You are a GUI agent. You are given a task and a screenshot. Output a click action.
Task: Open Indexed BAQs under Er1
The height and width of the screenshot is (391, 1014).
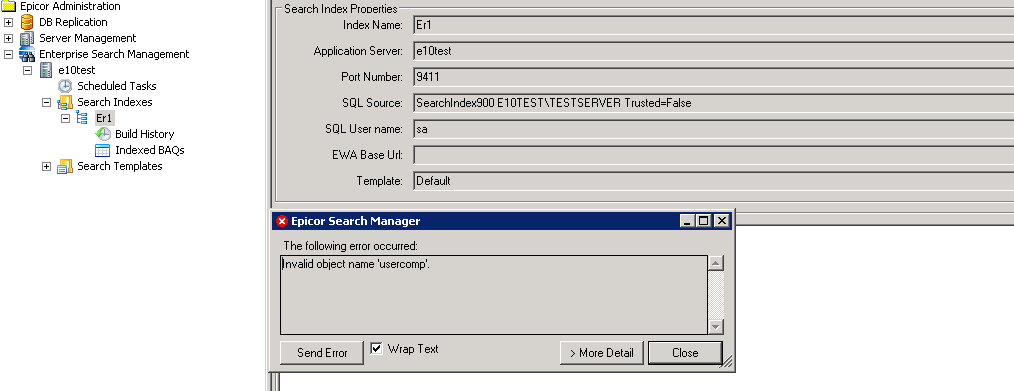[149, 150]
